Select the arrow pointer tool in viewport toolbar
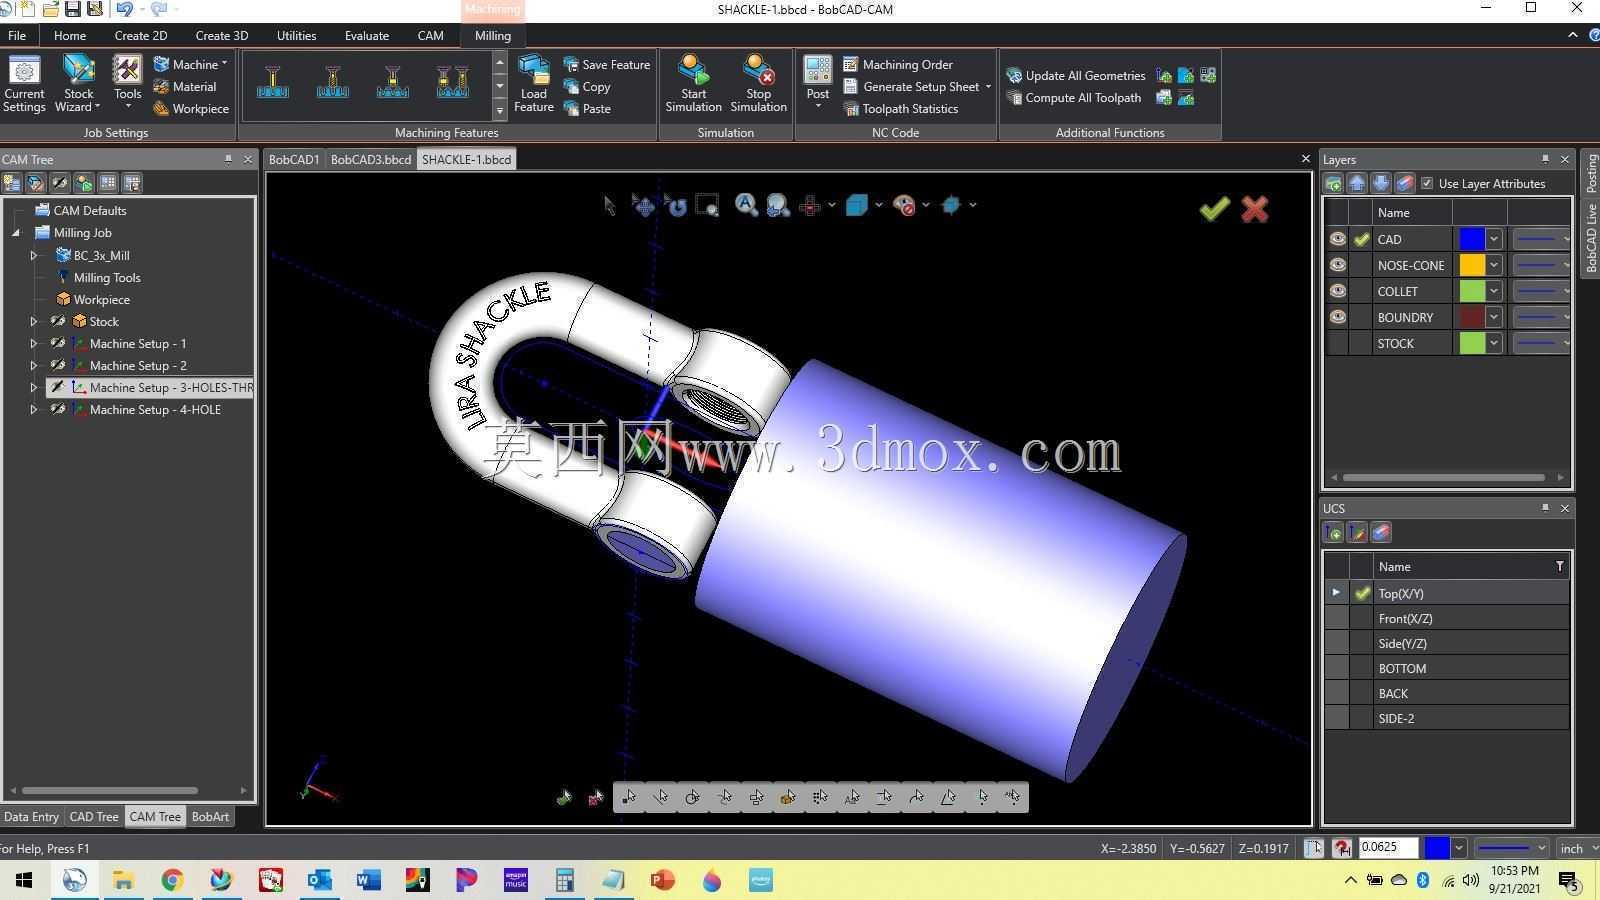Viewport: 1600px width, 900px height. (609, 205)
